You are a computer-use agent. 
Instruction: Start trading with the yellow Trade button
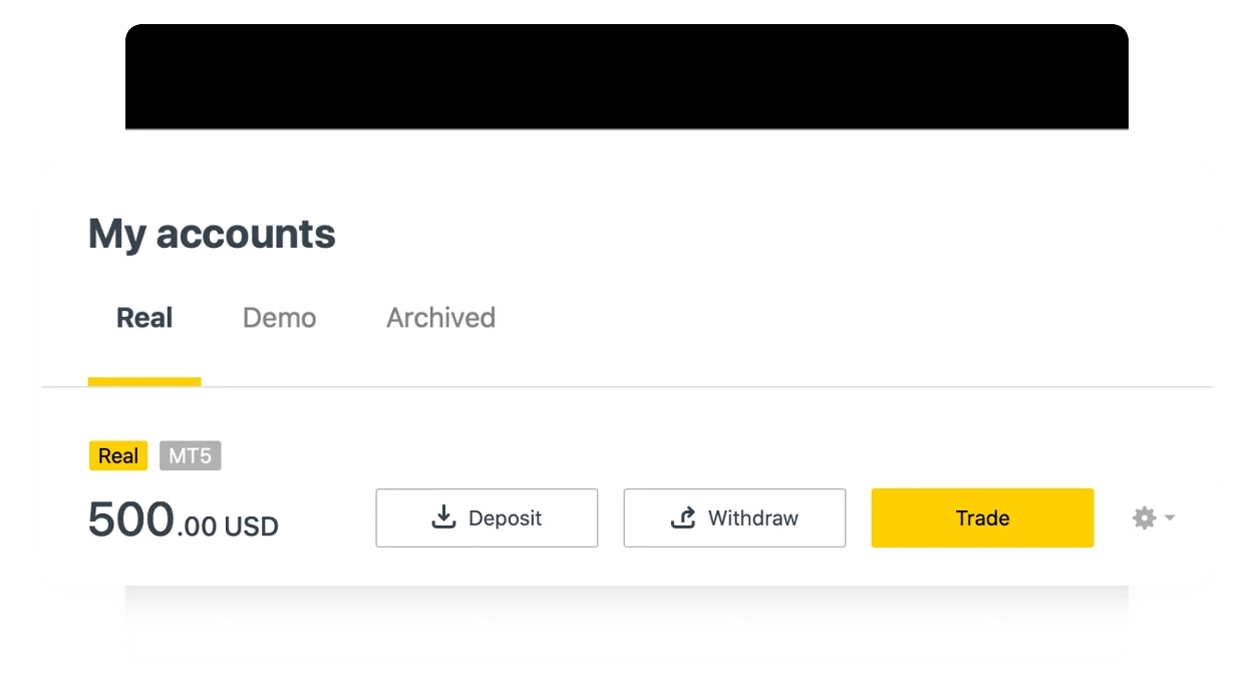(982, 518)
